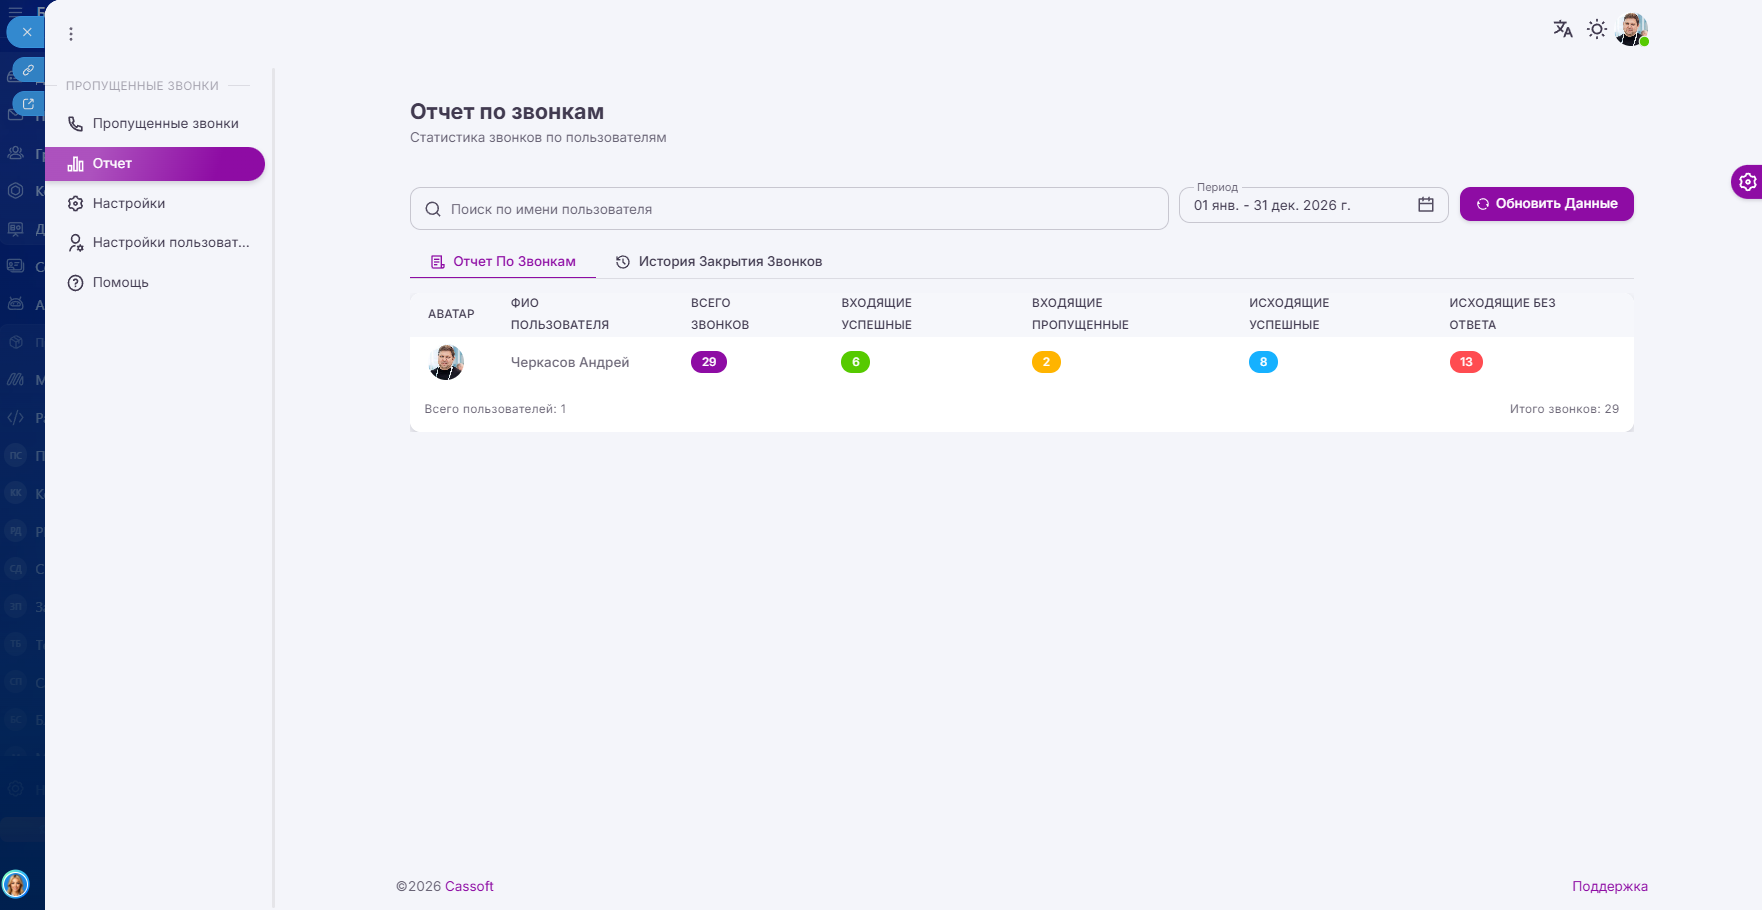1762x910 pixels.
Task: Open the Помощь help page
Action: pyautogui.click(x=120, y=283)
